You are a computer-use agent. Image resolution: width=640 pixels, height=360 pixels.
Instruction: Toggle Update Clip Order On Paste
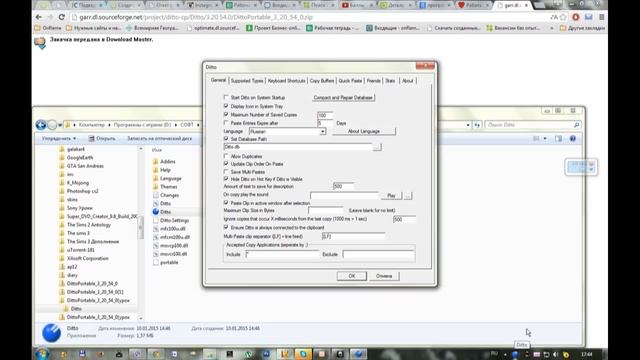tap(226, 164)
